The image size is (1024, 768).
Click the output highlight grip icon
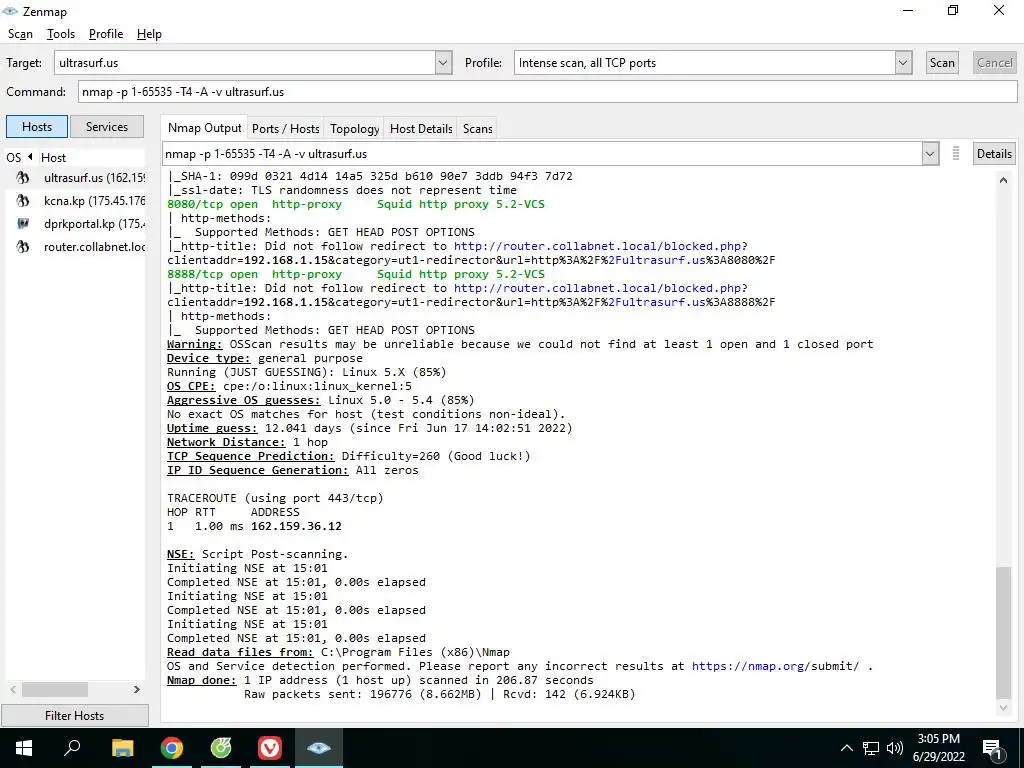tap(955, 153)
